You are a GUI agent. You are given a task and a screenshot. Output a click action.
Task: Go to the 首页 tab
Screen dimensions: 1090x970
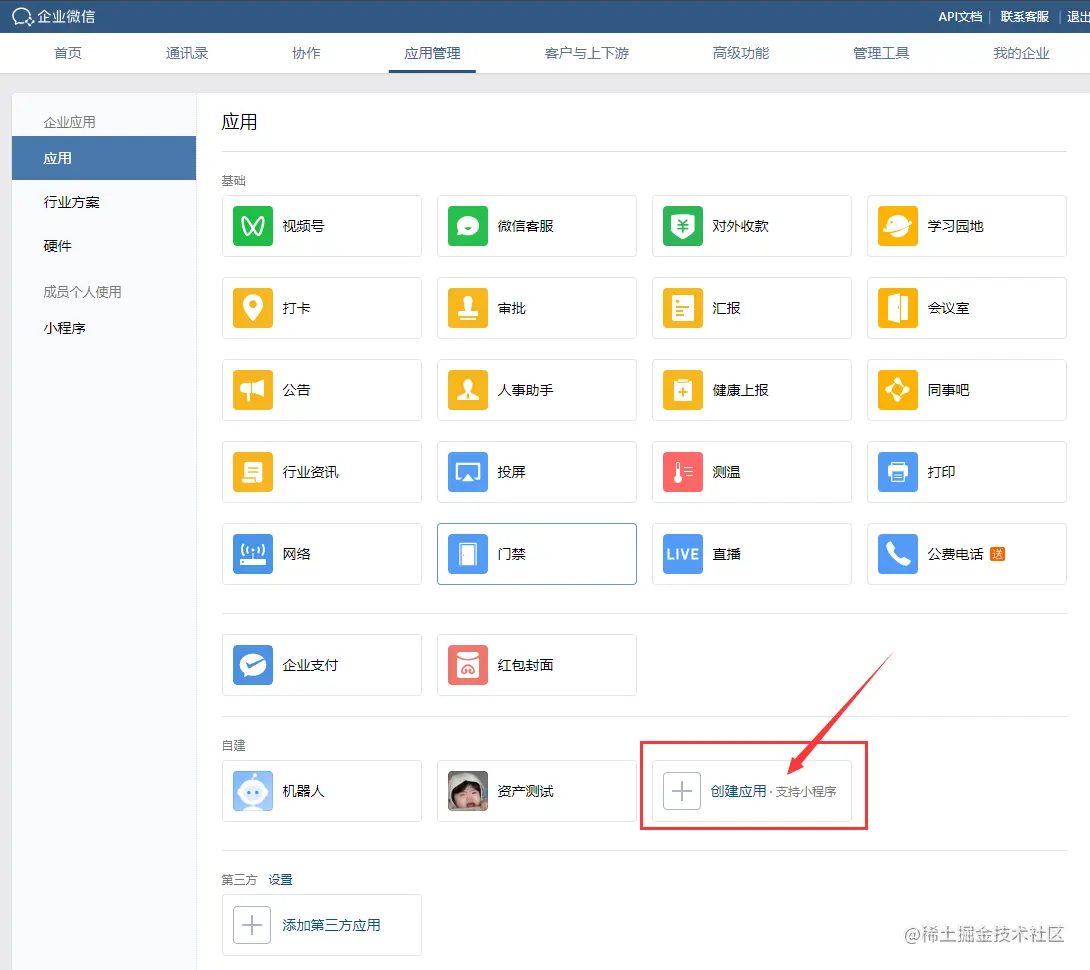[68, 53]
